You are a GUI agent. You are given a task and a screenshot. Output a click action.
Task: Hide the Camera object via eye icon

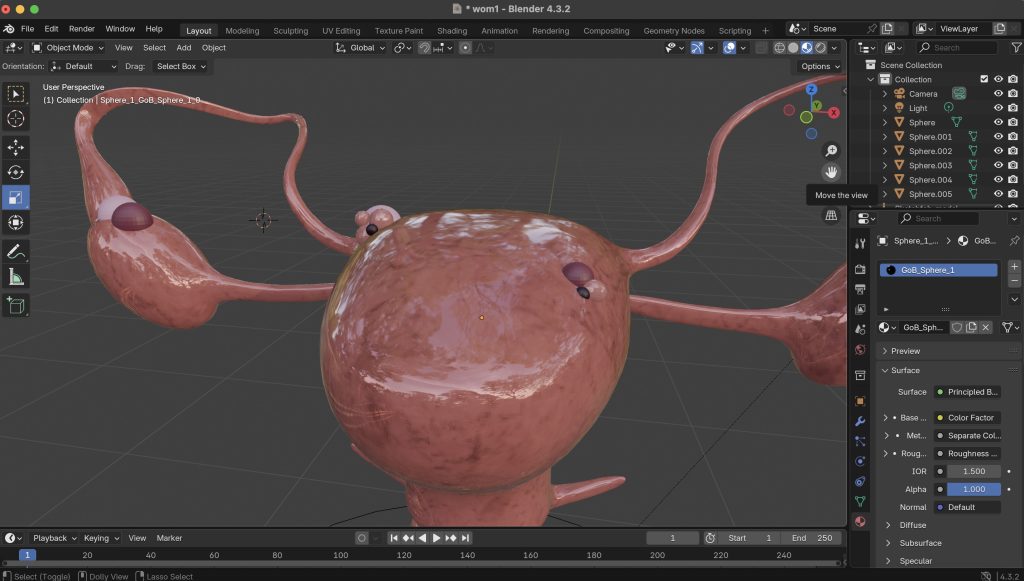click(x=998, y=94)
